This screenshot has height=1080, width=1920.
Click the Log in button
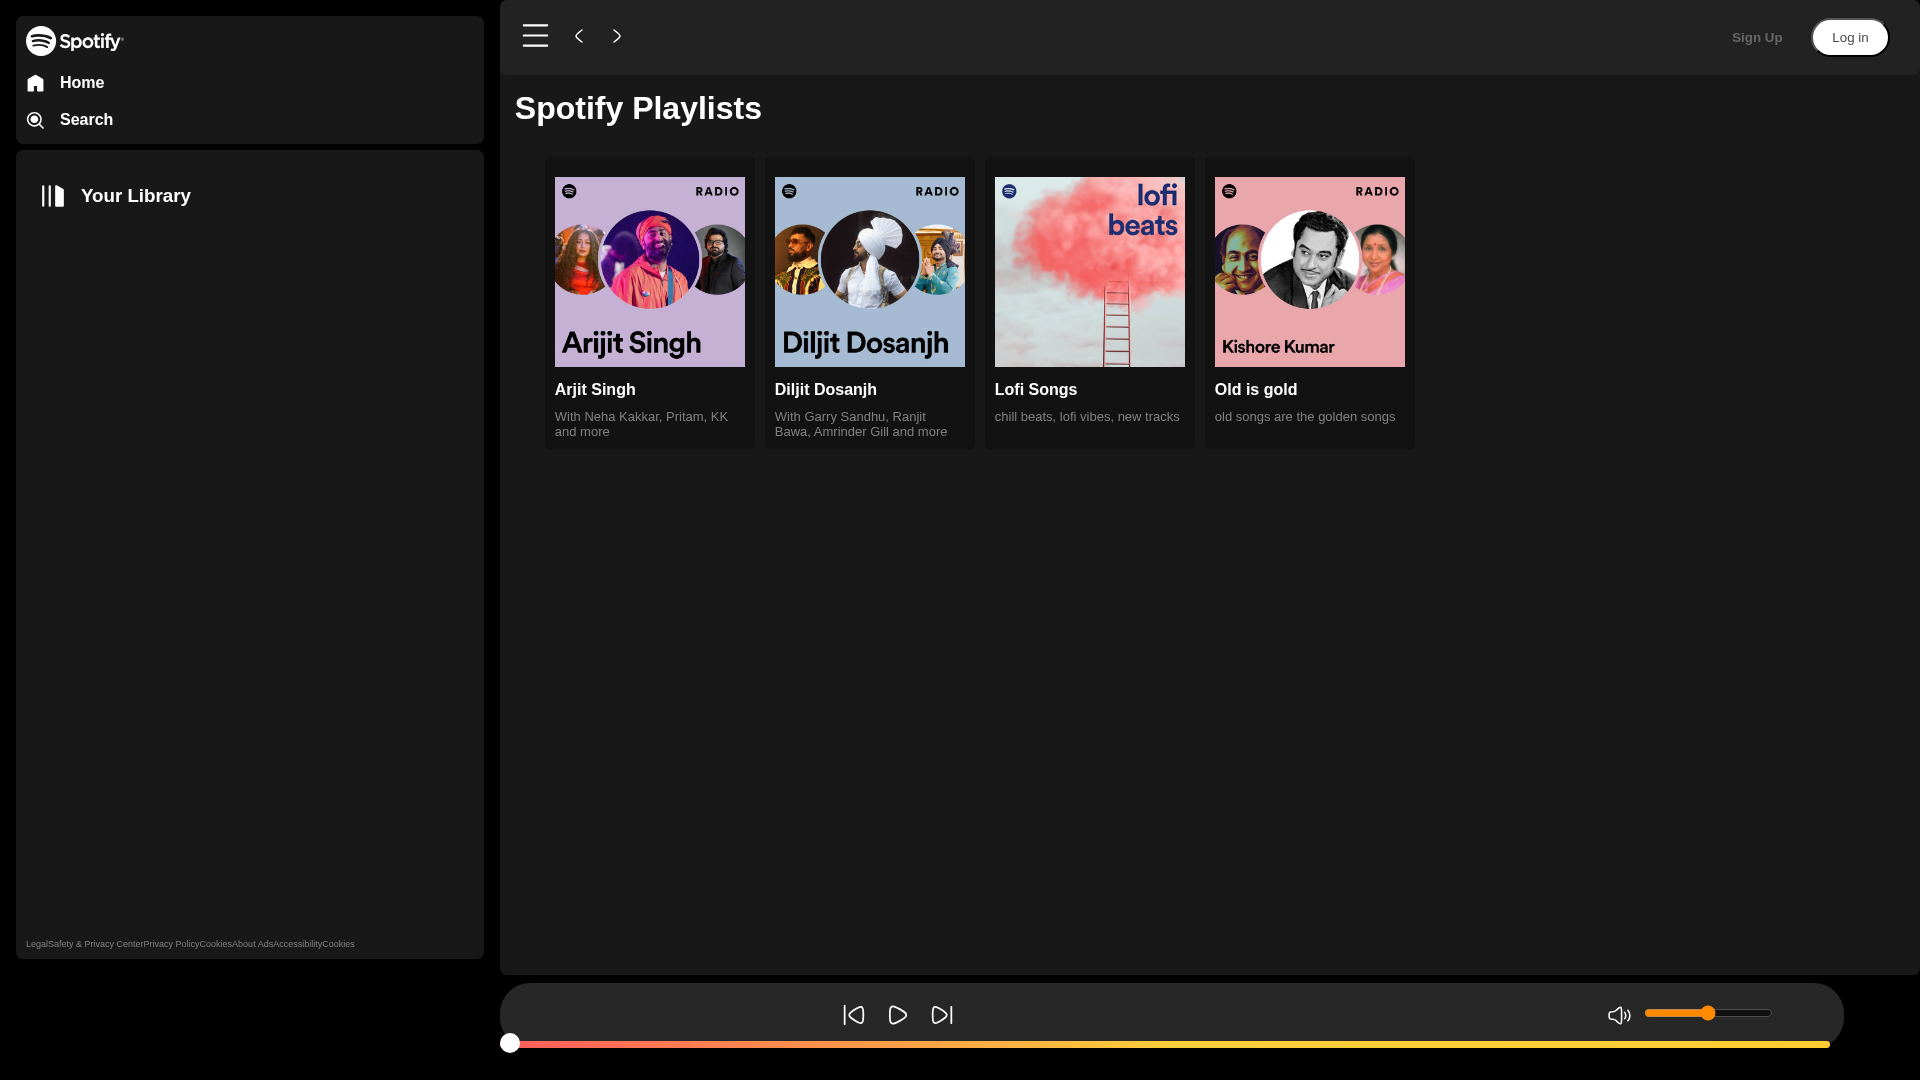point(1849,37)
